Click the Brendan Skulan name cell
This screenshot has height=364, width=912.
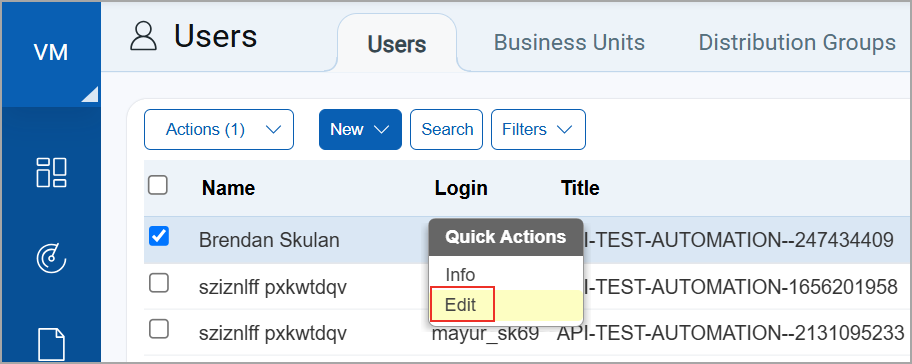(269, 240)
